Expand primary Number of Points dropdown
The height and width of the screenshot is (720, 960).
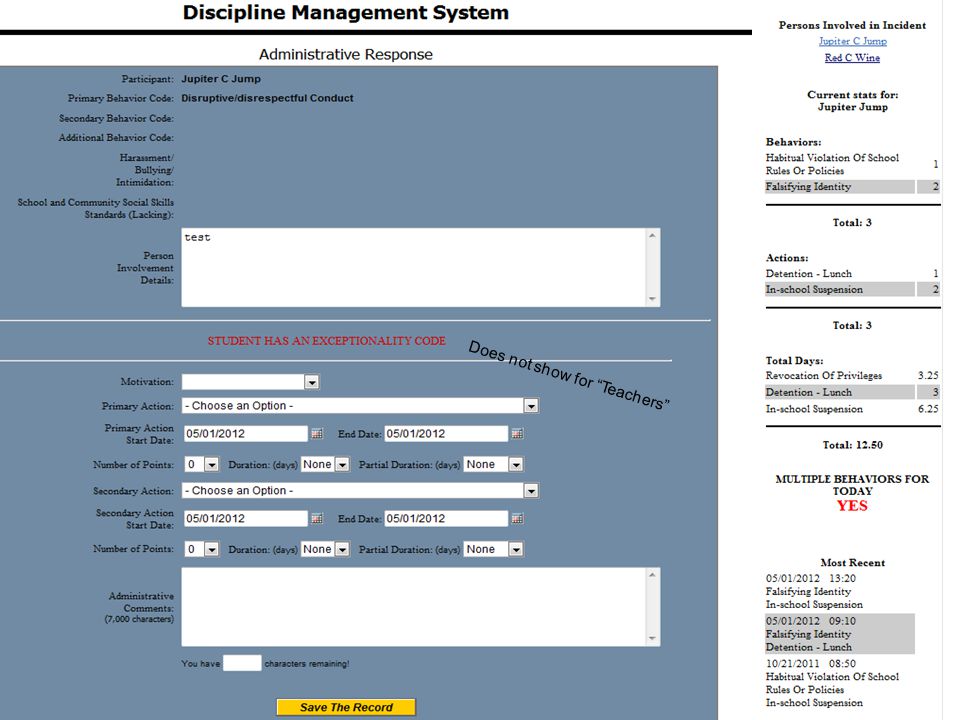tap(212, 465)
